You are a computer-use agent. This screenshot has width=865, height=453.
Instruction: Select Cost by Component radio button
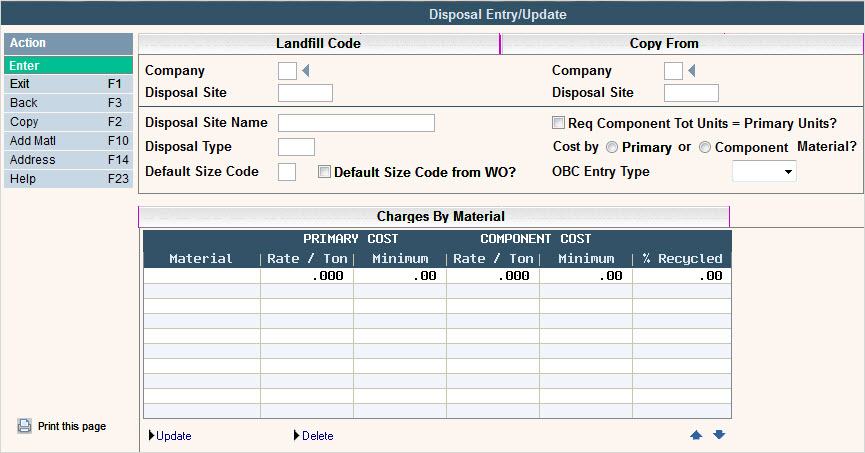(704, 147)
